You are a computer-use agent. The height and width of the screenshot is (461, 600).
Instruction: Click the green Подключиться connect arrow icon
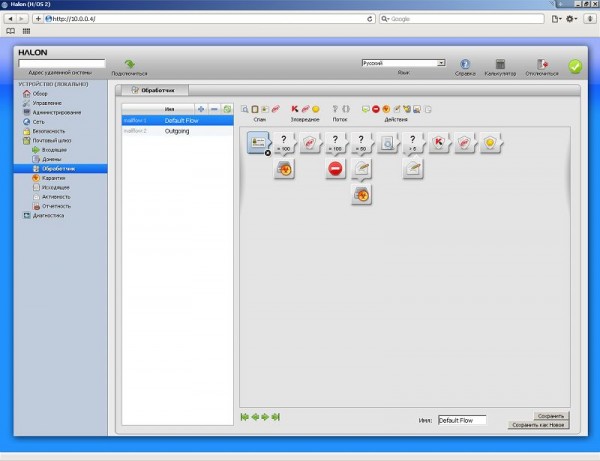(129, 63)
